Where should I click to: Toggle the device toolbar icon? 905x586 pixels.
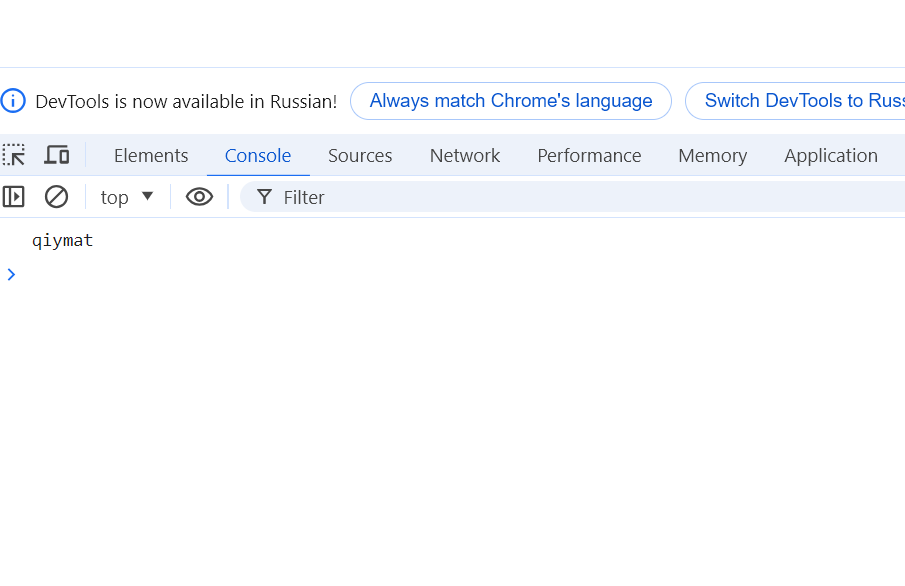[57, 155]
